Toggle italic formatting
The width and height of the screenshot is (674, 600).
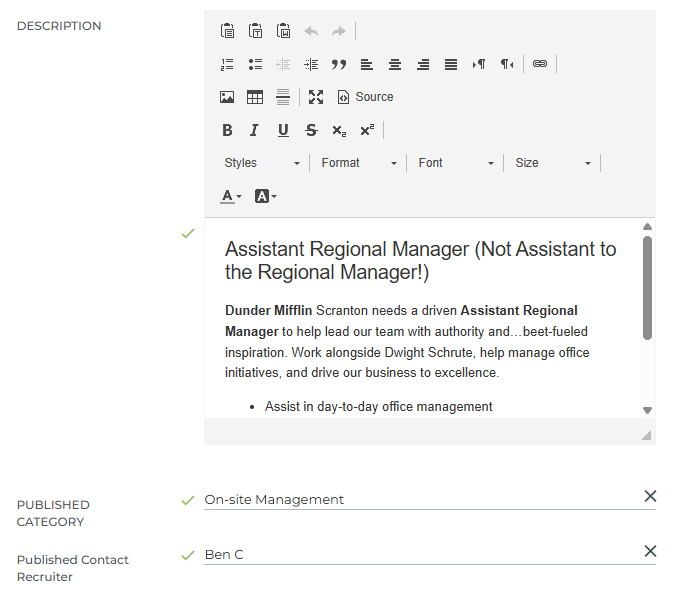254,130
